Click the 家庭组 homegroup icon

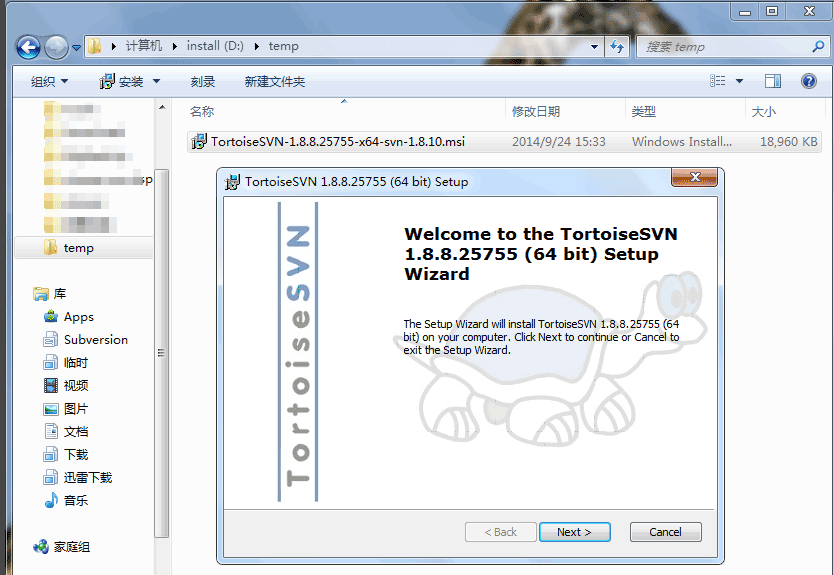[x=40, y=547]
